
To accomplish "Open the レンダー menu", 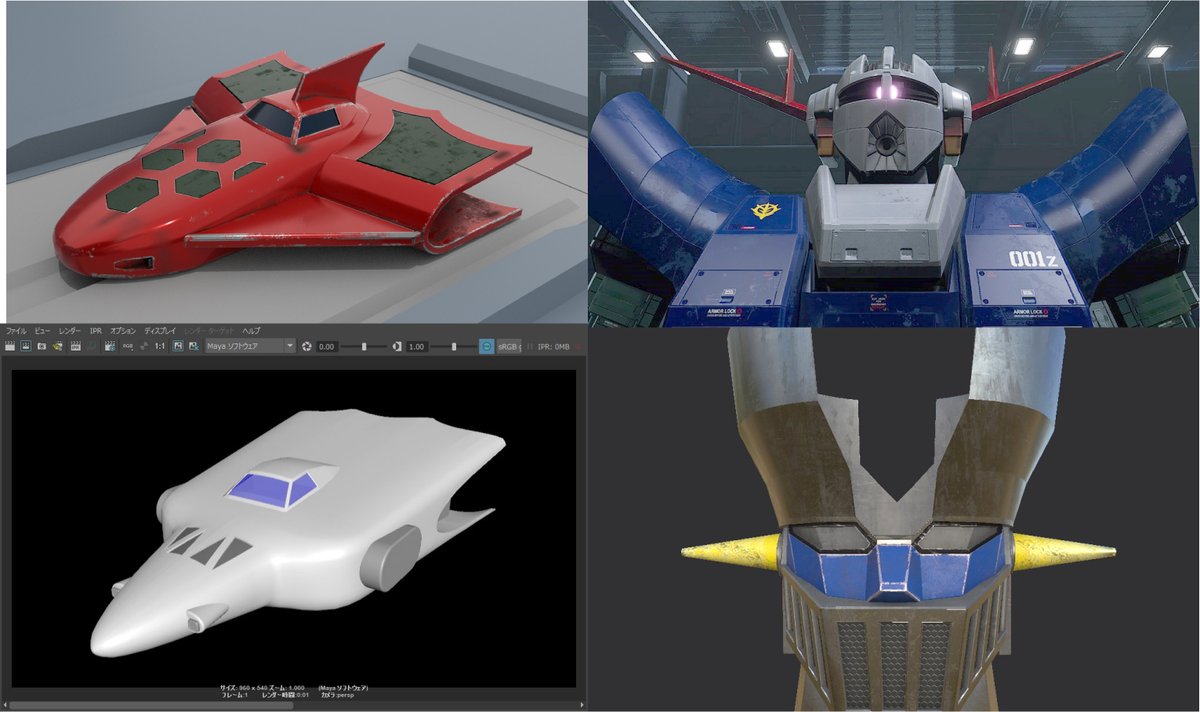I will [x=69, y=330].
